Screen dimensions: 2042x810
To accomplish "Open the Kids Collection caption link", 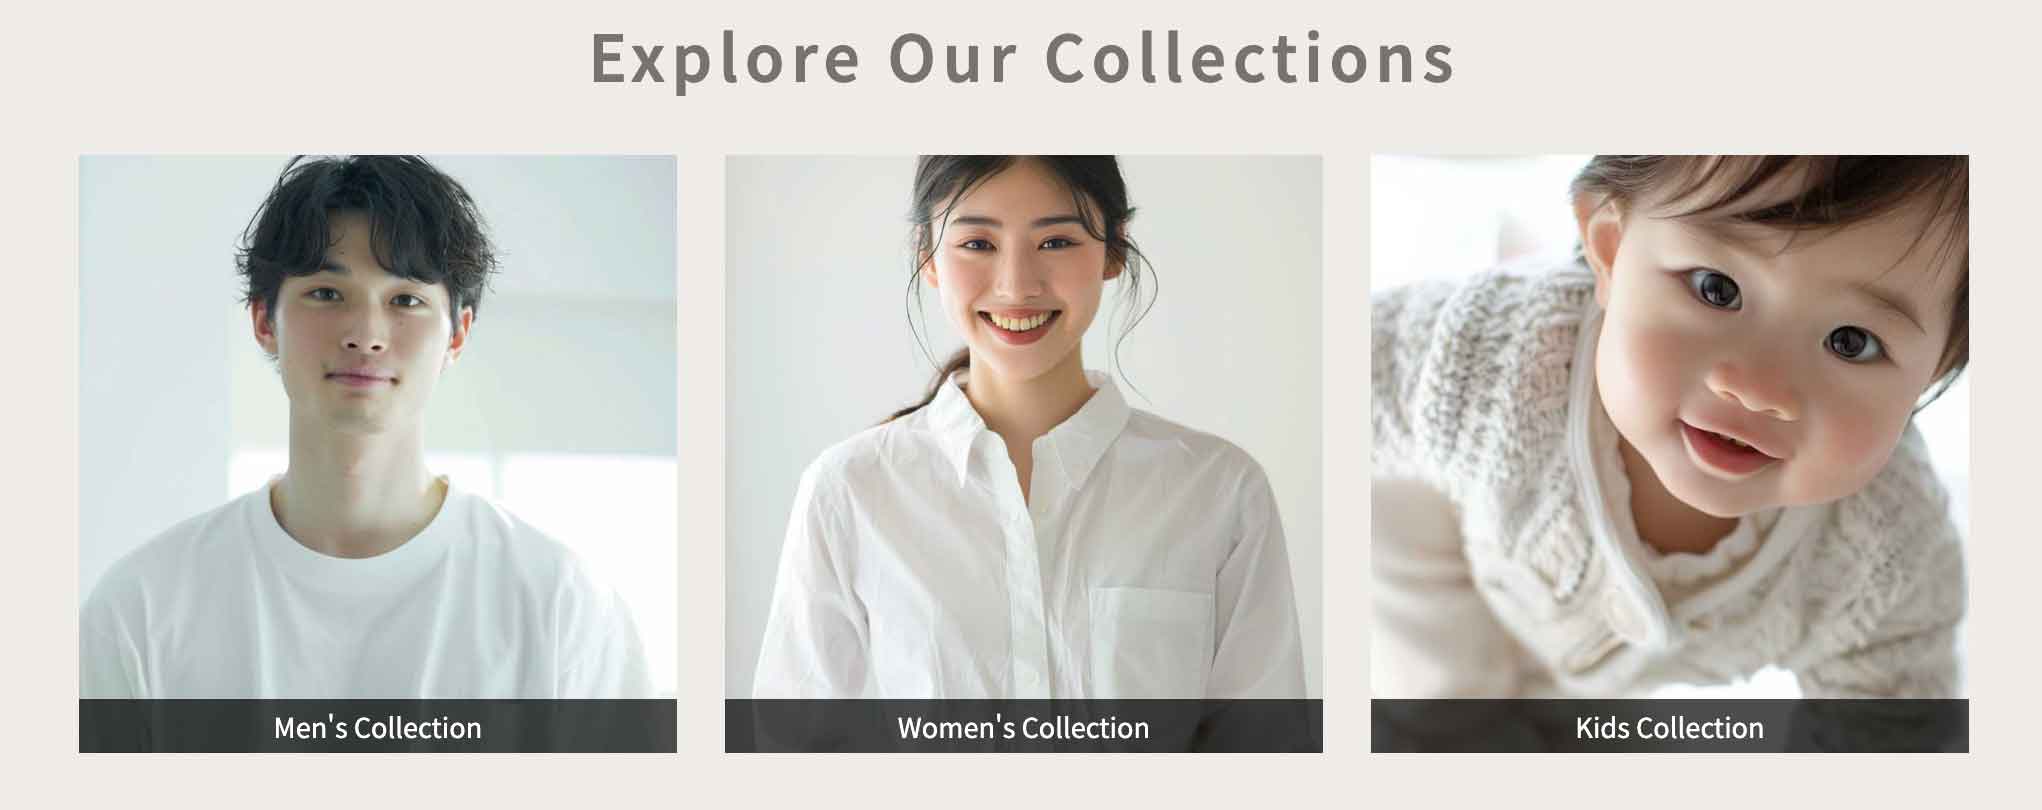I will point(1670,727).
